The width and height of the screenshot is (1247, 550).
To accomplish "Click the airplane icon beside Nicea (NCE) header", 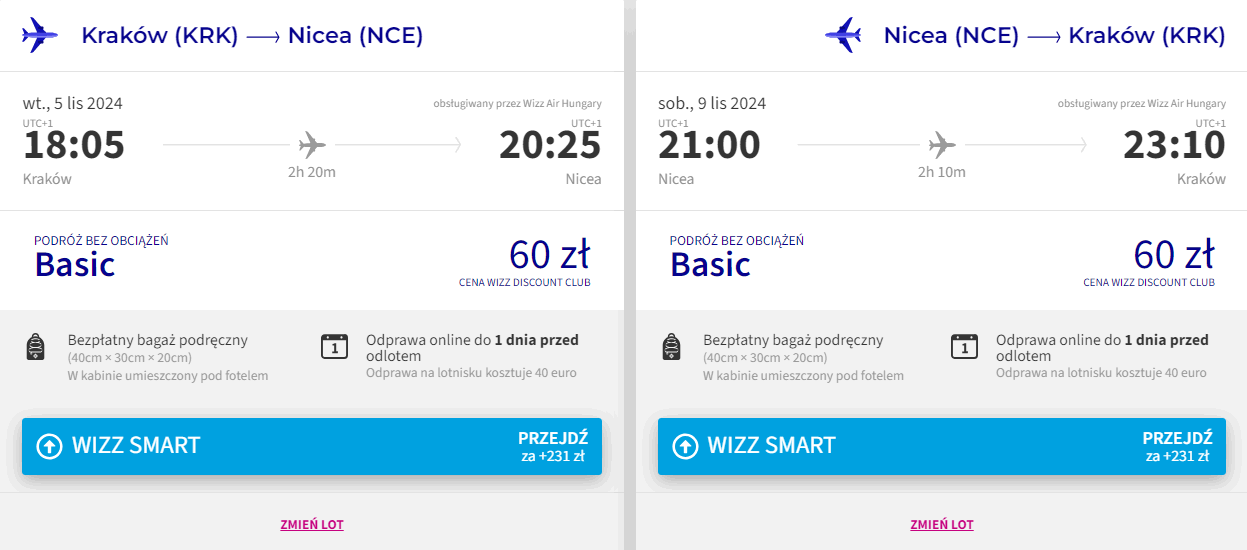I will [843, 36].
